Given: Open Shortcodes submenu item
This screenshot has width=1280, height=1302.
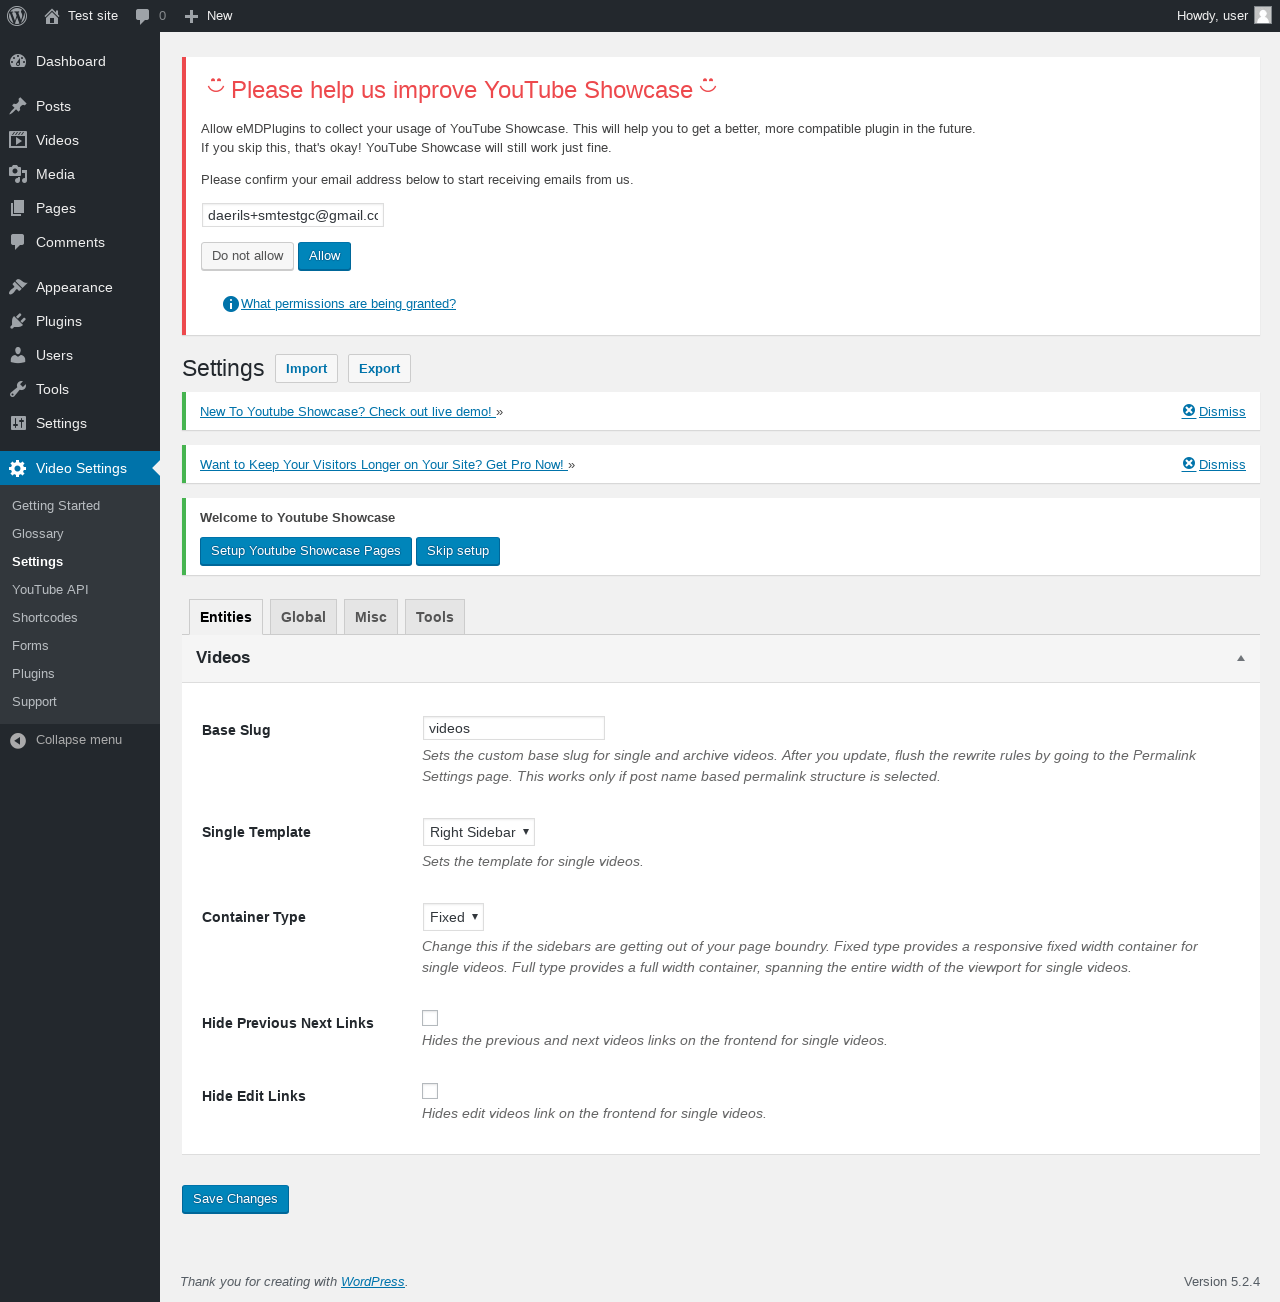Looking at the screenshot, I should tap(45, 618).
